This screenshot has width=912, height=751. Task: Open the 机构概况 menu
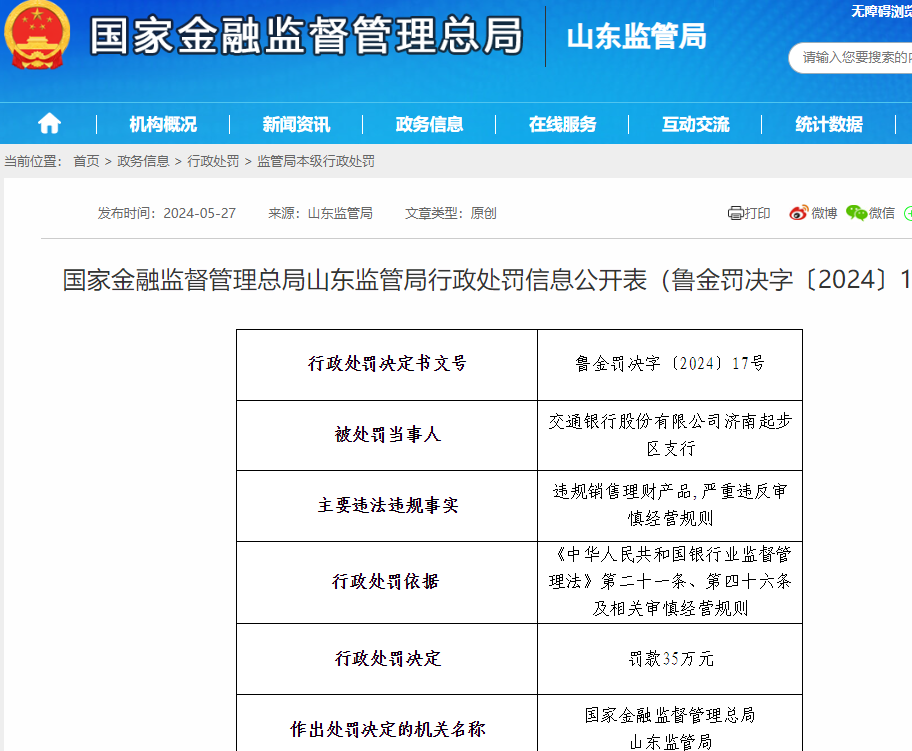pyautogui.click(x=163, y=124)
